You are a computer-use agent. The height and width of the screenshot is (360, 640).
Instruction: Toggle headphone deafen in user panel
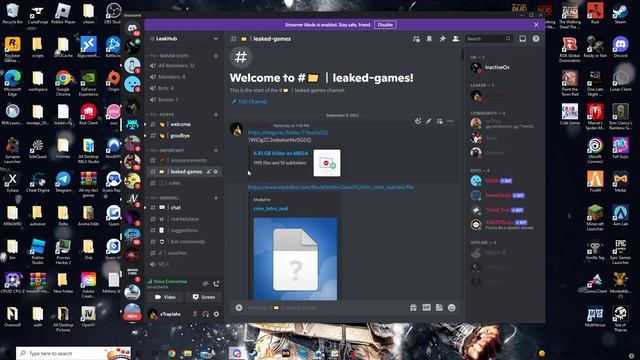point(205,314)
